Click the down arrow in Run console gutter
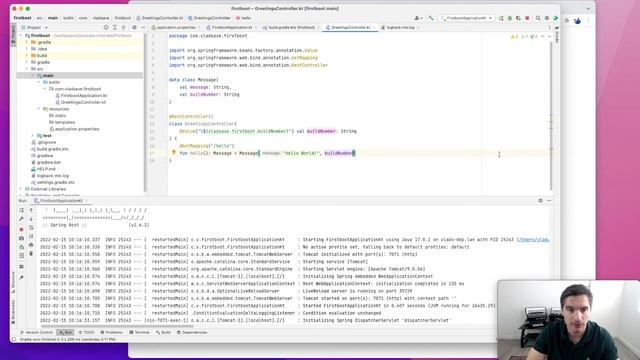Viewport: 640px width, 360px height. pyautogui.click(x=31, y=219)
